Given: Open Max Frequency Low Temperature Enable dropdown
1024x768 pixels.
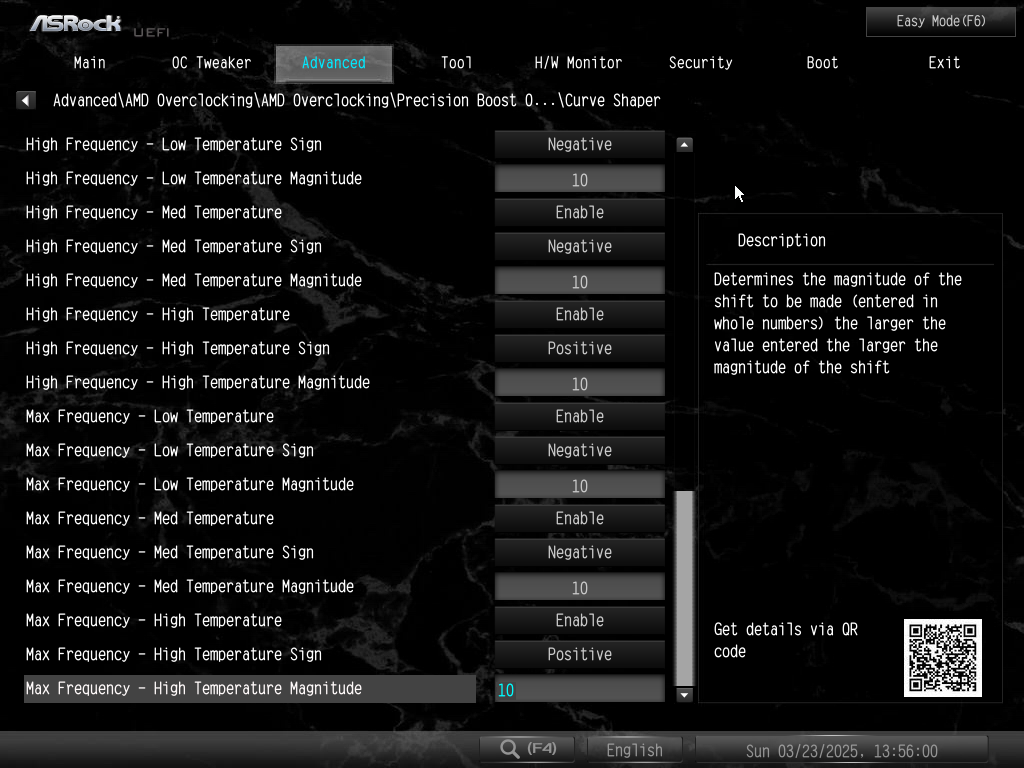Looking at the screenshot, I should [580, 416].
